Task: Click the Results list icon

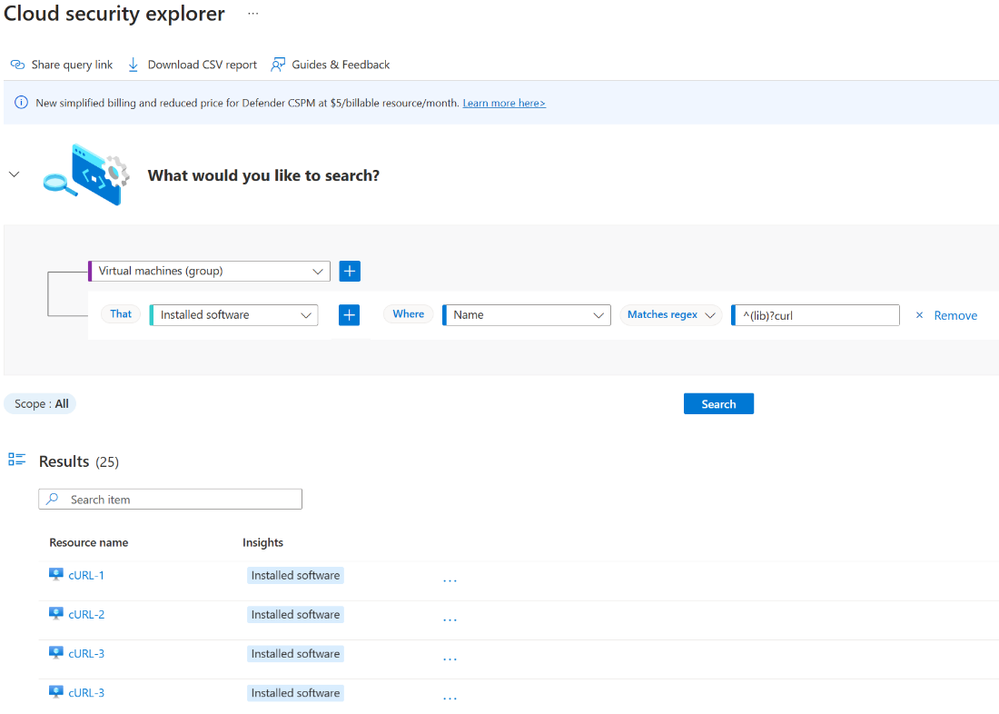Action: click(17, 459)
